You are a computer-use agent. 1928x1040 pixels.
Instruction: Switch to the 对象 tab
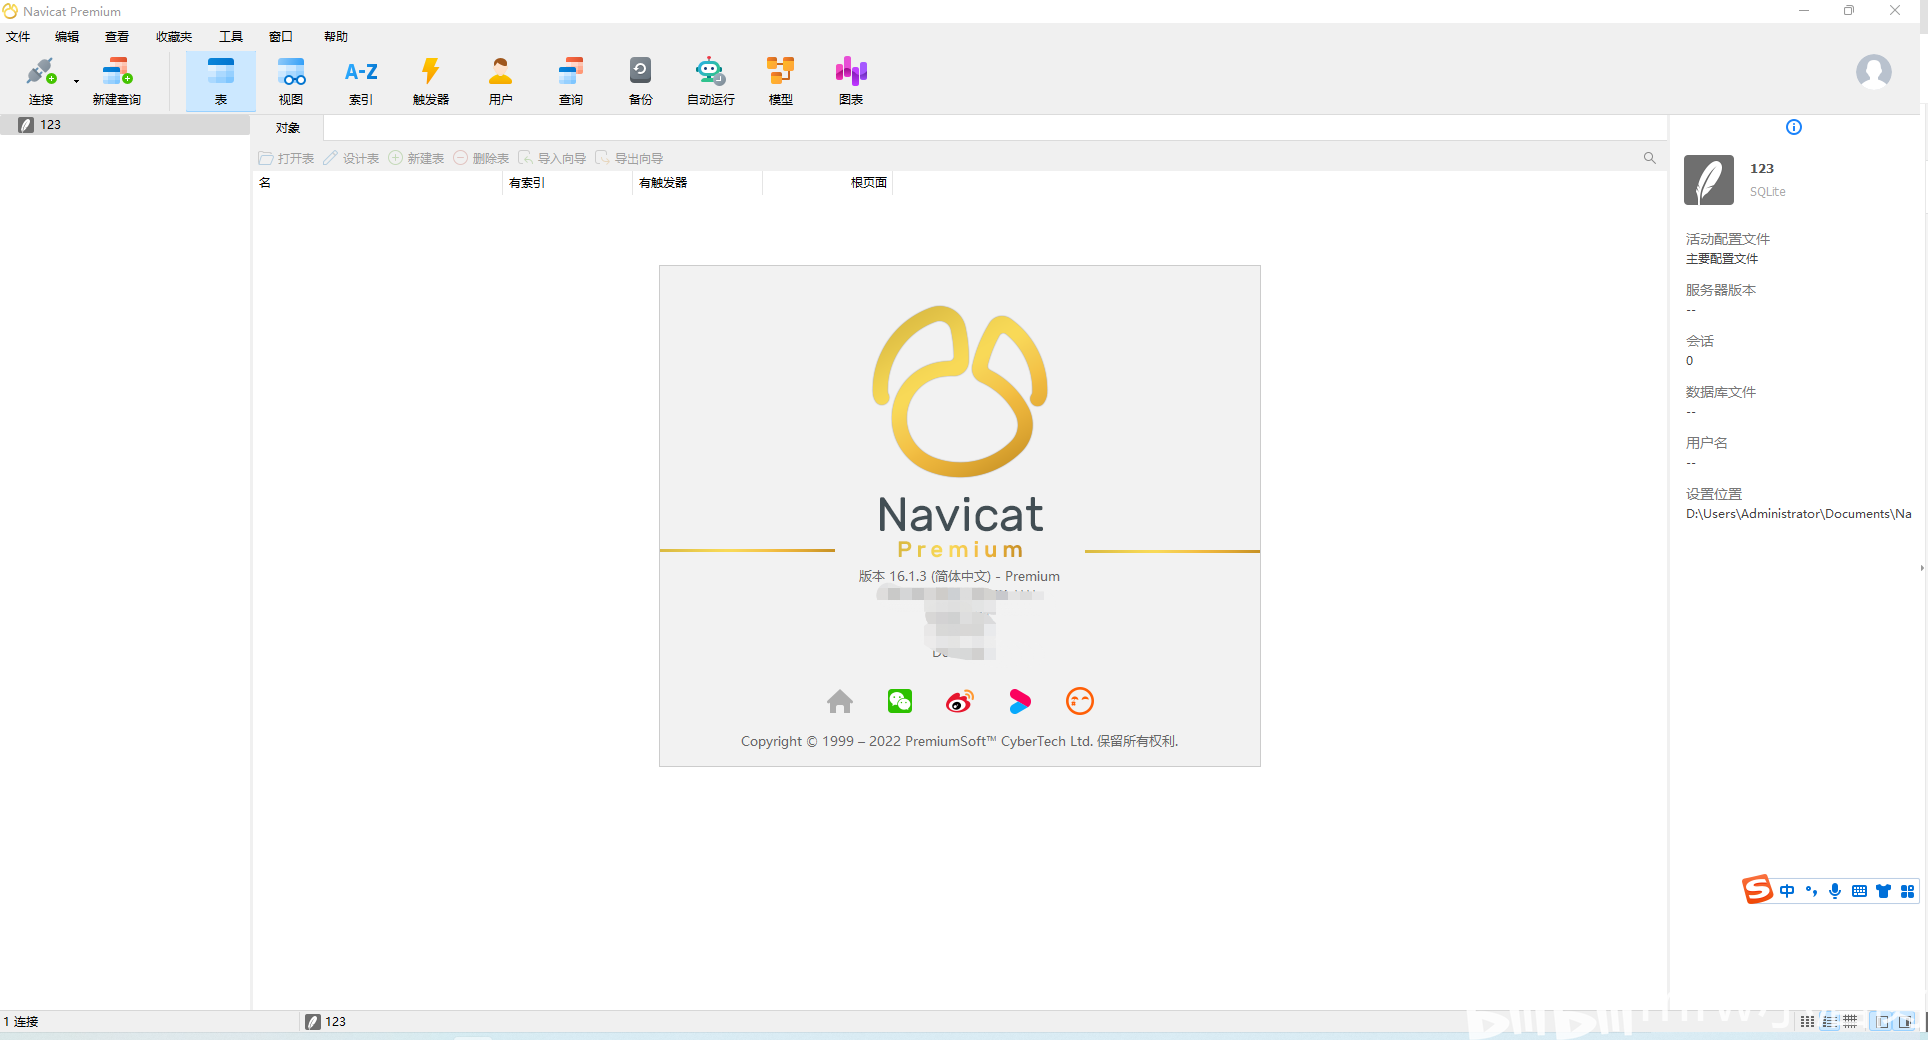click(x=288, y=128)
